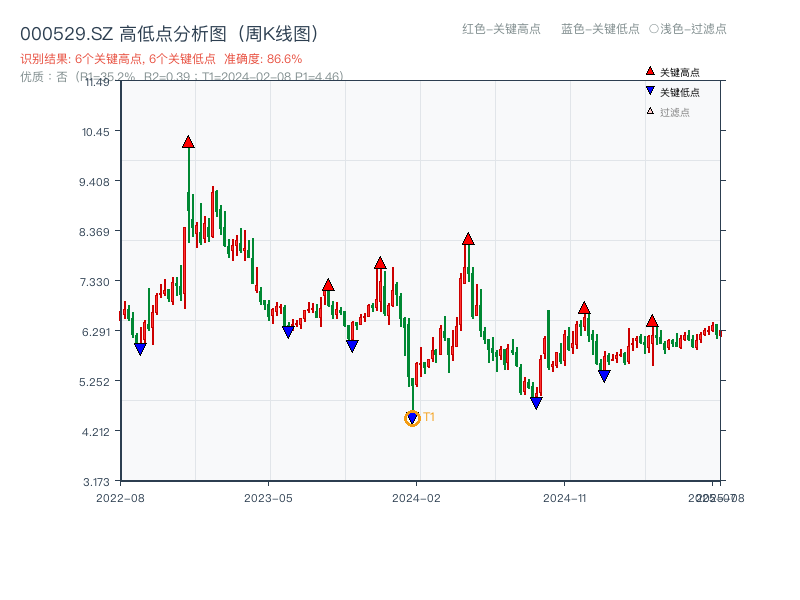Select the blue low triangle just before 2024-11
This screenshot has width=800, height=600.
(536, 403)
